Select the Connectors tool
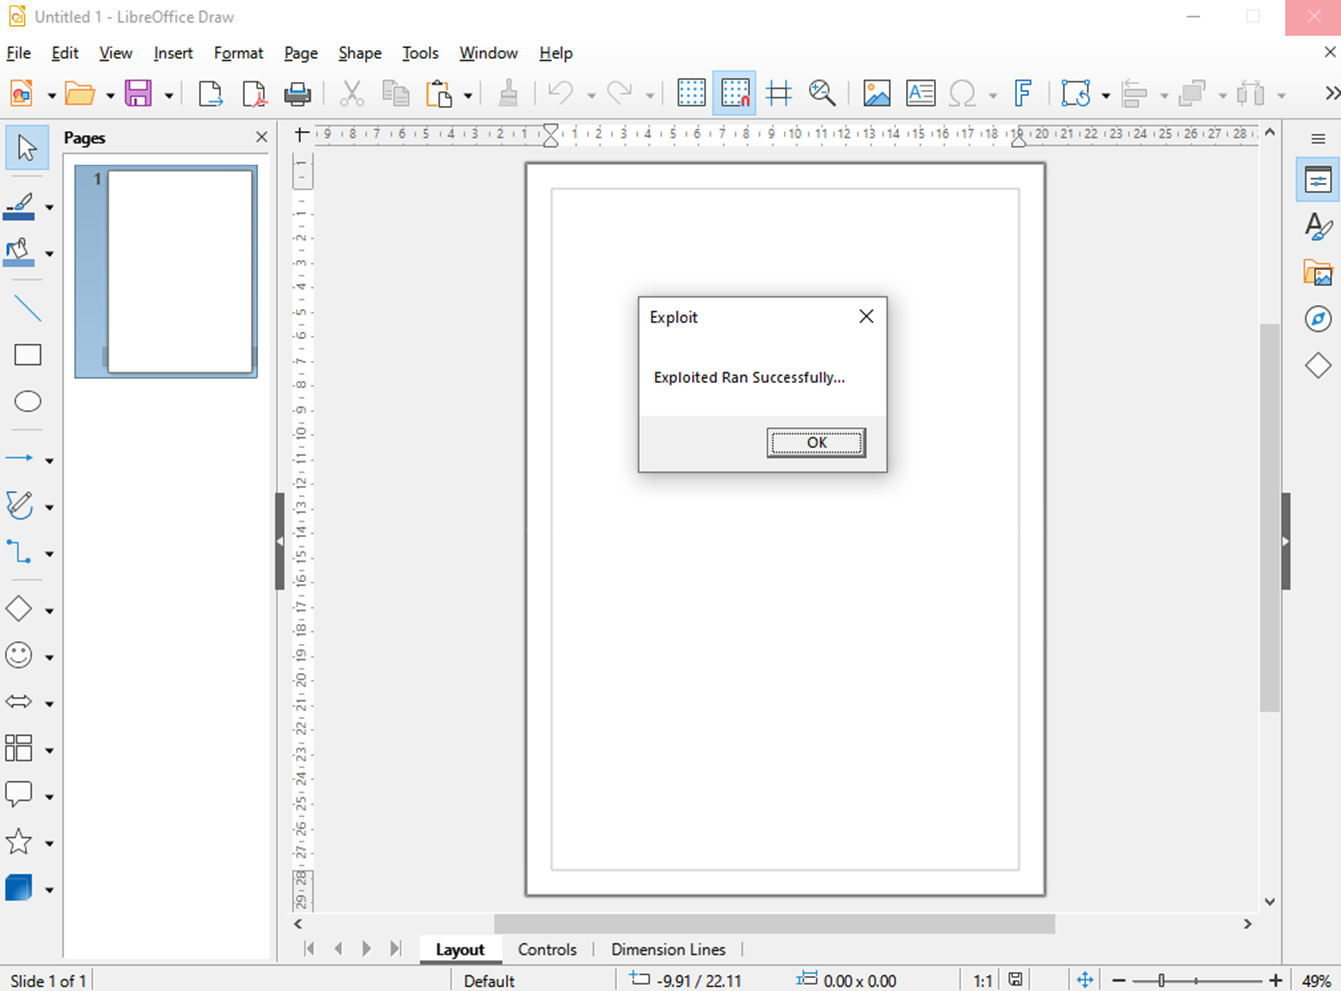 click(x=19, y=552)
